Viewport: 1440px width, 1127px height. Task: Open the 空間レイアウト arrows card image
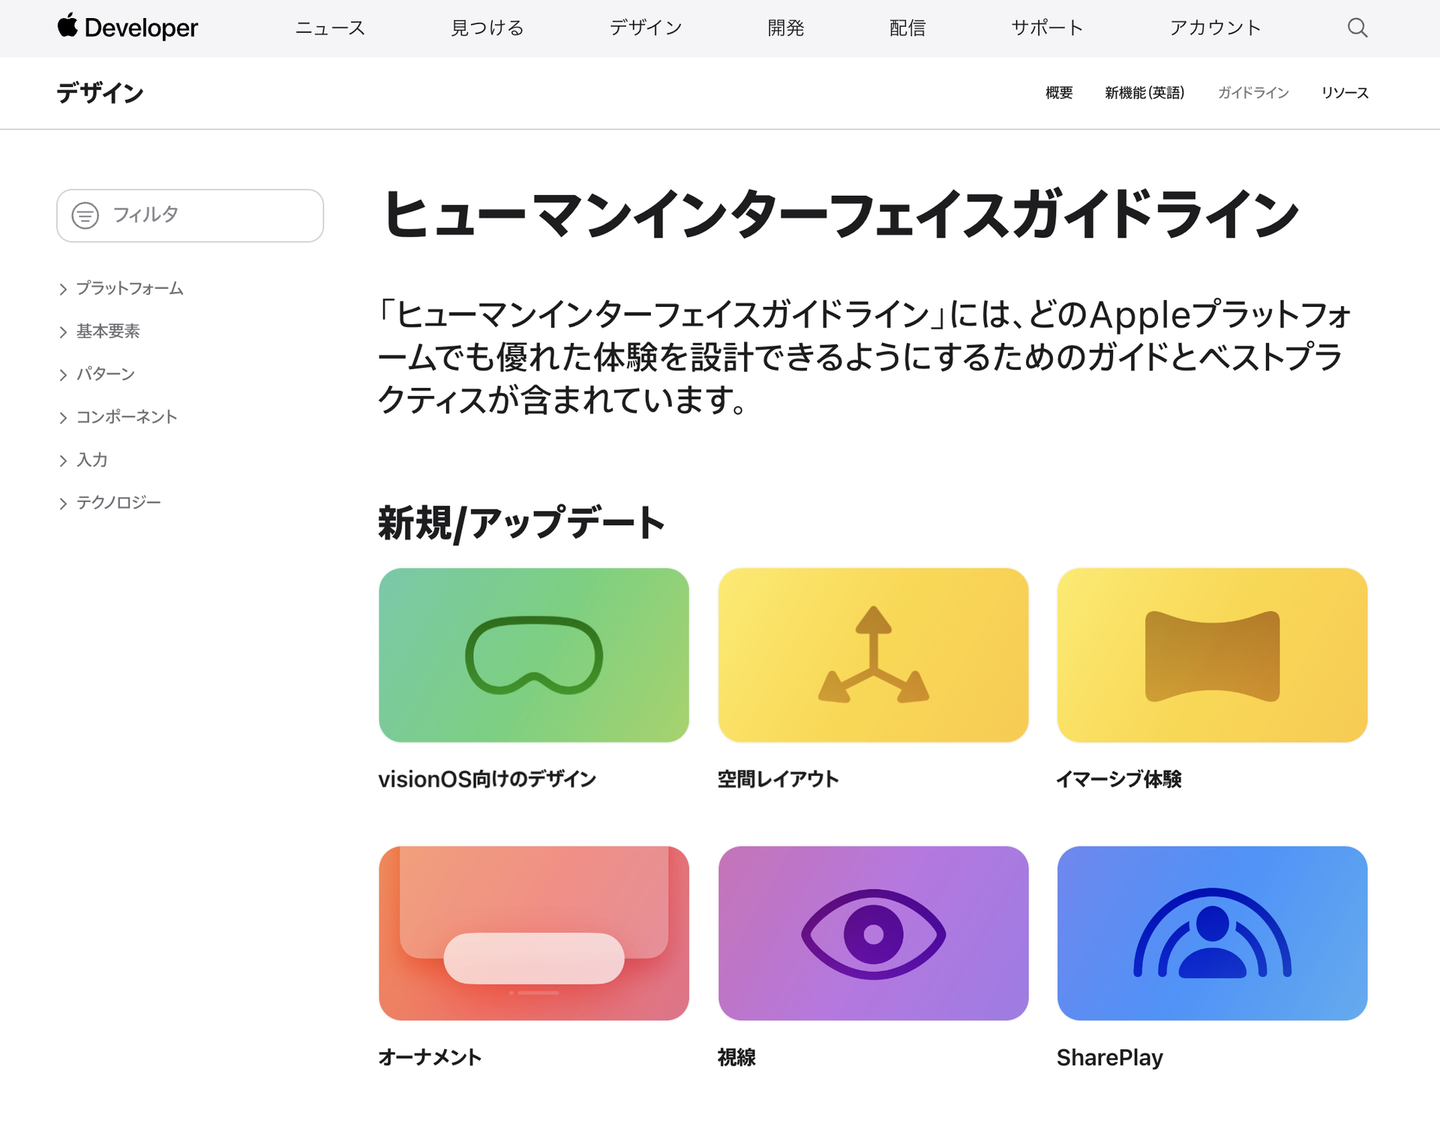pos(873,655)
